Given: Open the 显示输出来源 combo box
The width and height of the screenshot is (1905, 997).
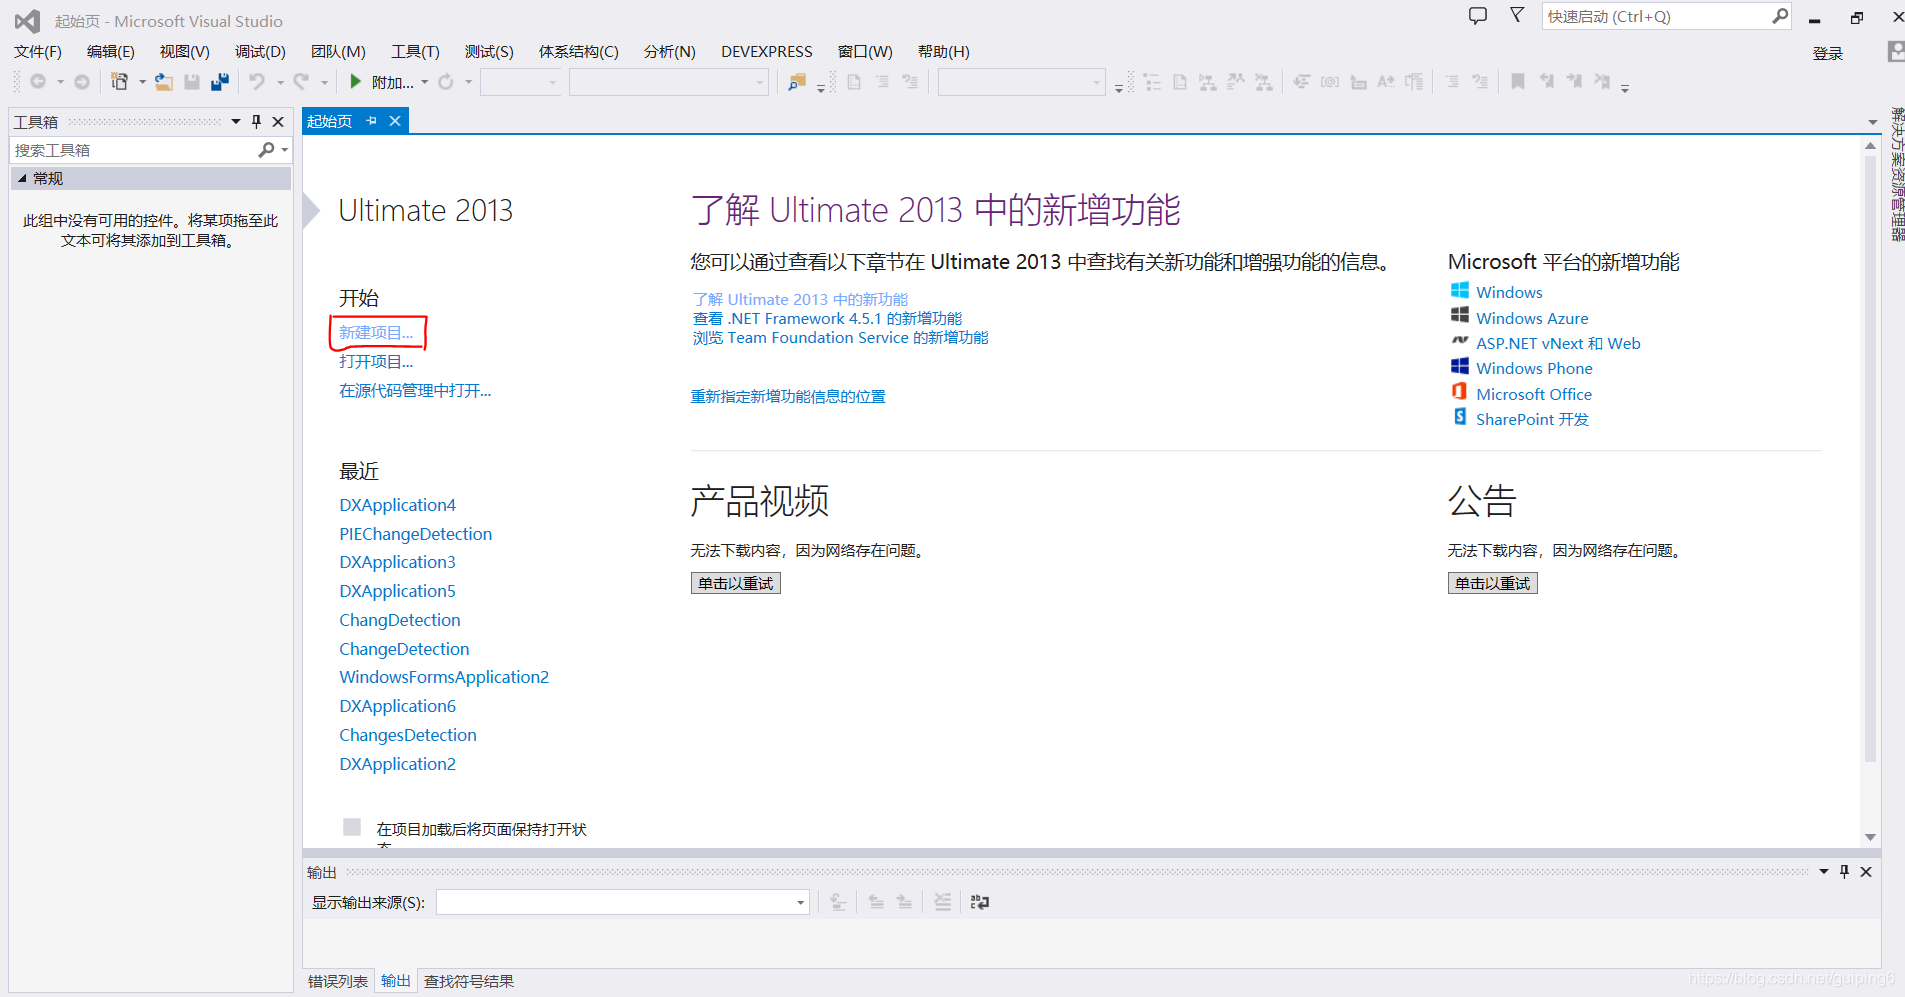Looking at the screenshot, I should [622, 902].
